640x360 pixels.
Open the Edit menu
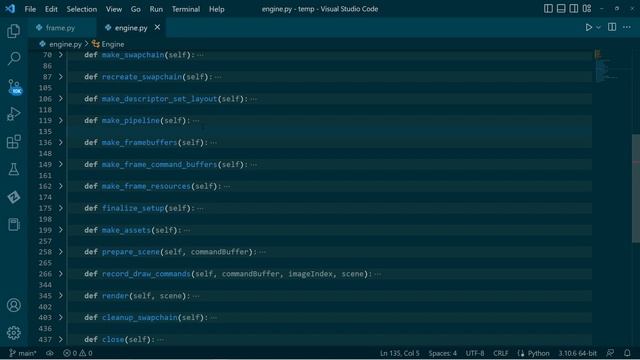(51, 9)
